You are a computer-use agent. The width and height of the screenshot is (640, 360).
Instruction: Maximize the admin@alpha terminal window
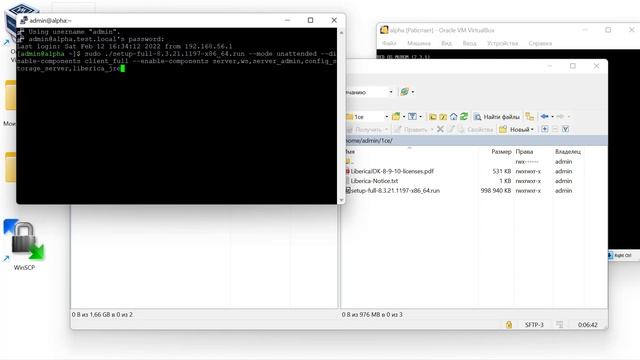(x=310, y=20)
